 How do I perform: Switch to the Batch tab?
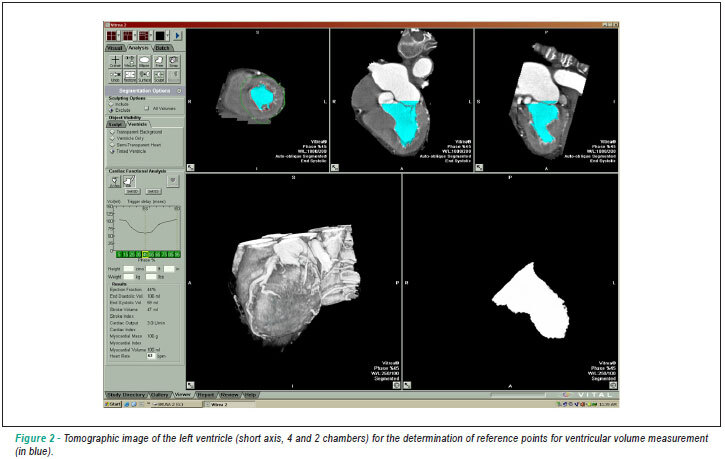click(162, 48)
